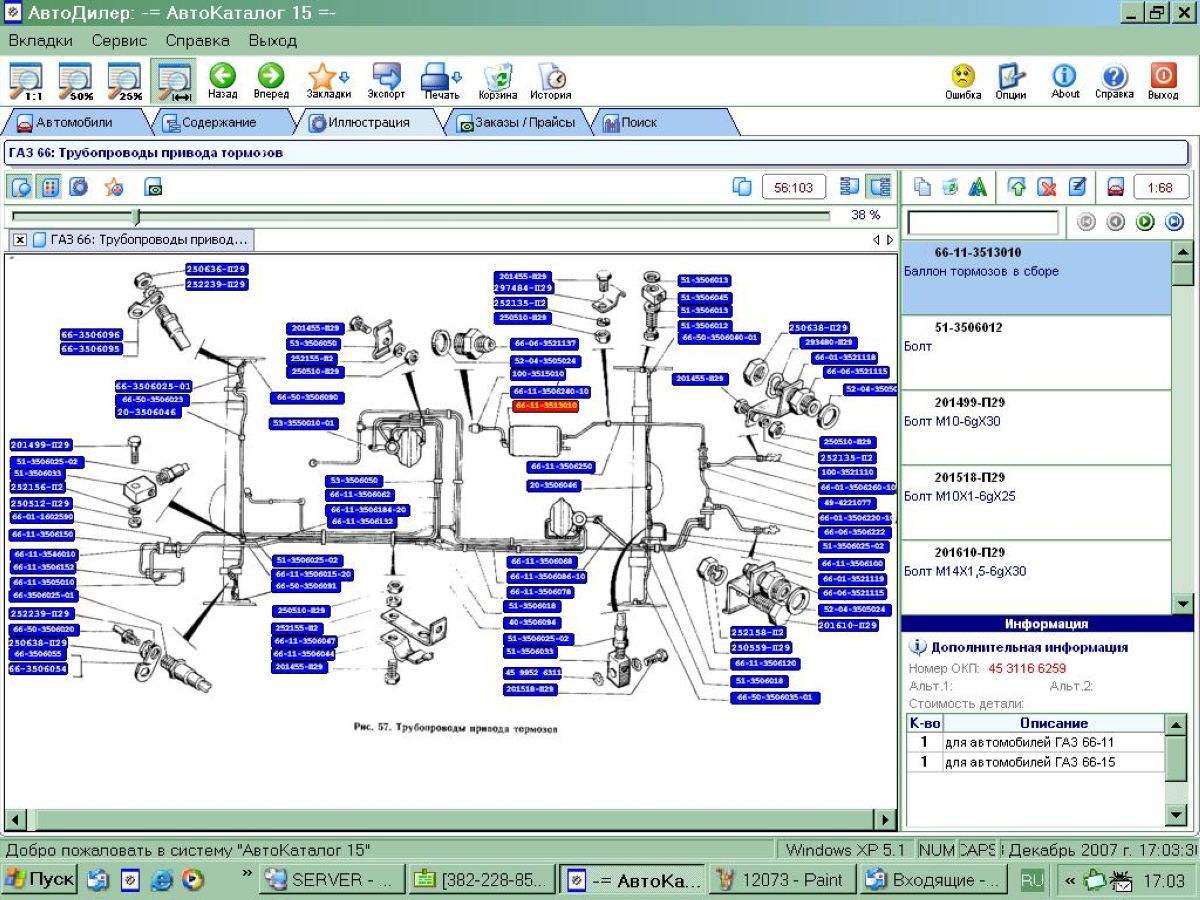Click the RU language indicator
The image size is (1200, 900).
click(1030, 880)
